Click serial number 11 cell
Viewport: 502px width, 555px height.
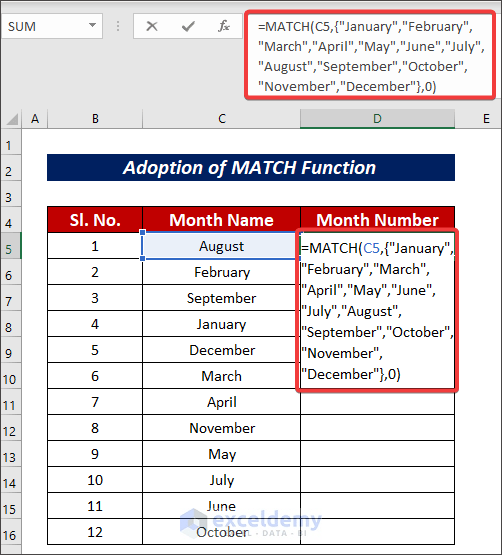tap(95, 506)
